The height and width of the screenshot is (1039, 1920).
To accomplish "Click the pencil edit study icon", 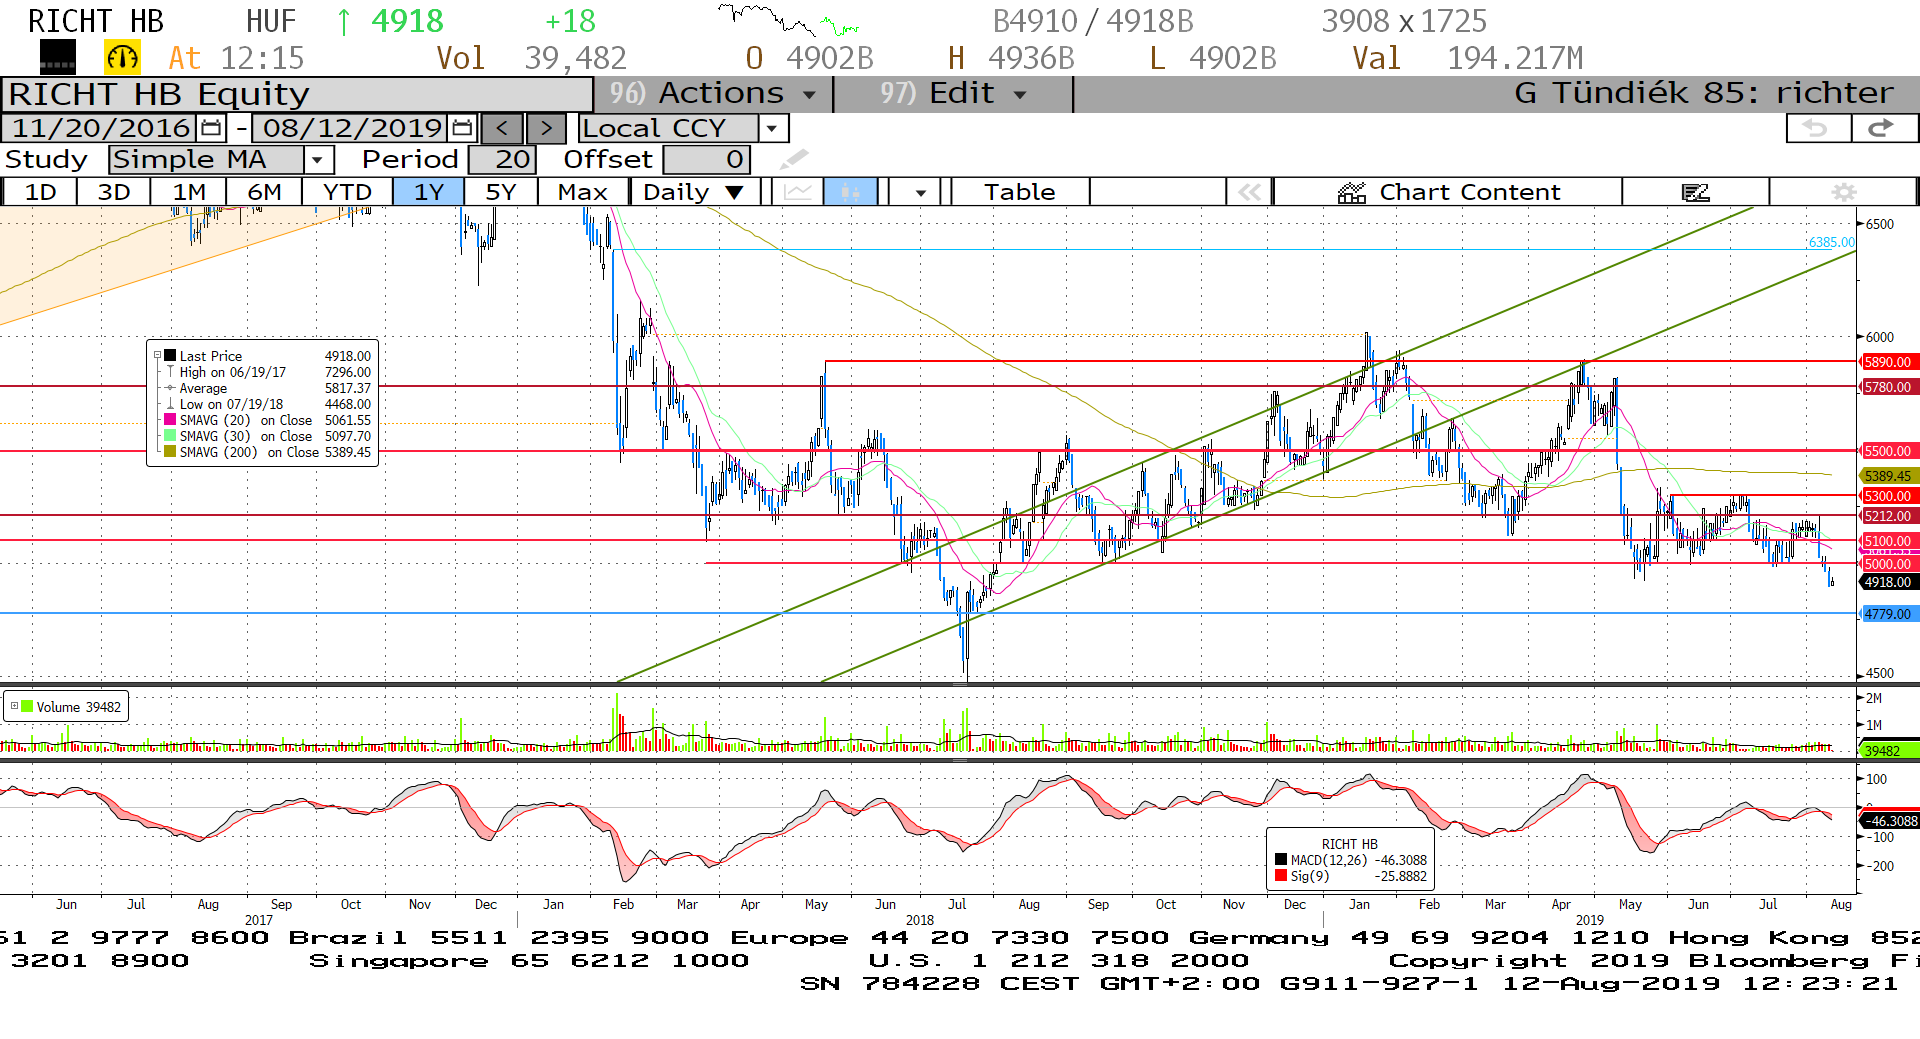I will pyautogui.click(x=793, y=160).
